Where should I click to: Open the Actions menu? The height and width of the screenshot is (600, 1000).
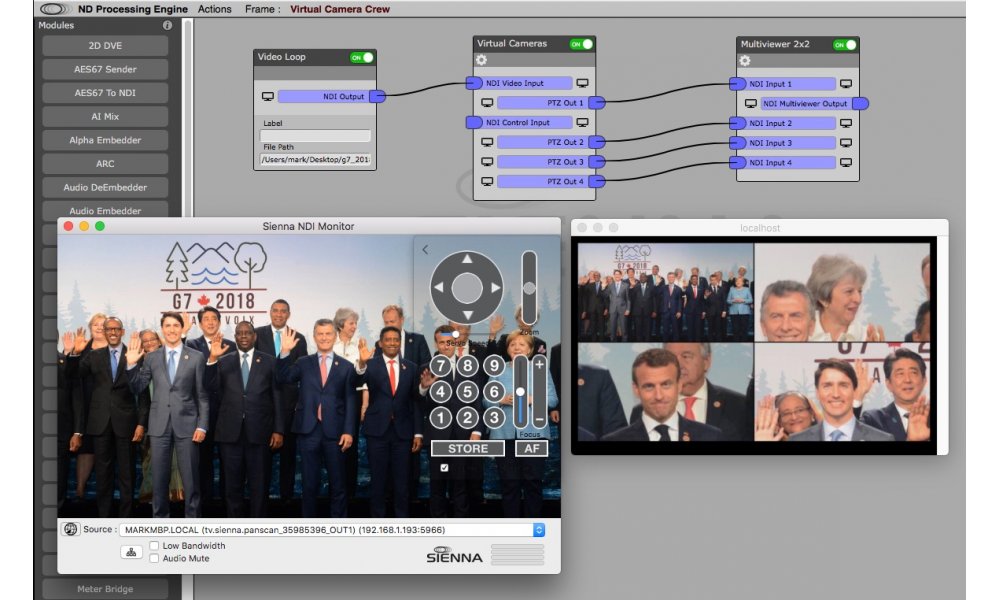(x=214, y=9)
